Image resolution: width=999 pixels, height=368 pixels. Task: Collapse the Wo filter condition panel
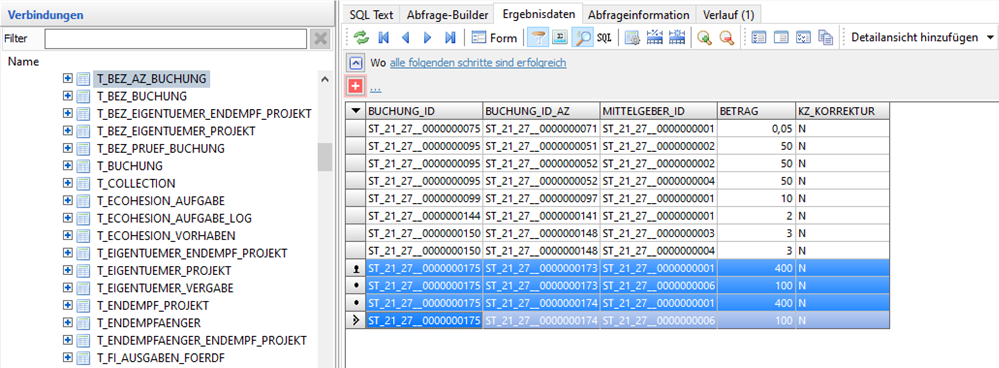(x=356, y=63)
